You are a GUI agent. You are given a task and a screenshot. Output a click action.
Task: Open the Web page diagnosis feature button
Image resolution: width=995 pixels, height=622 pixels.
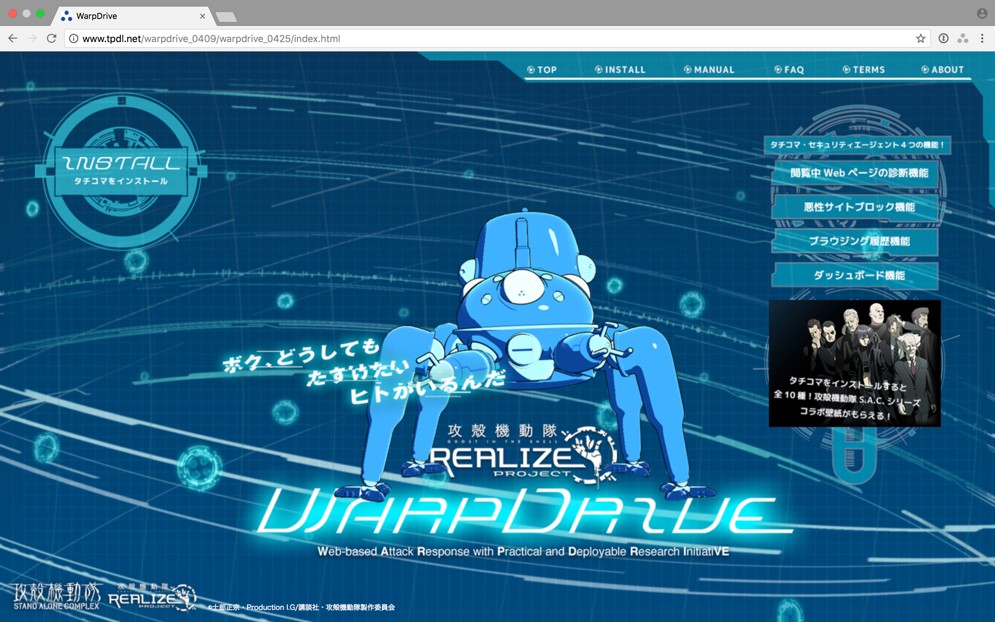point(855,173)
